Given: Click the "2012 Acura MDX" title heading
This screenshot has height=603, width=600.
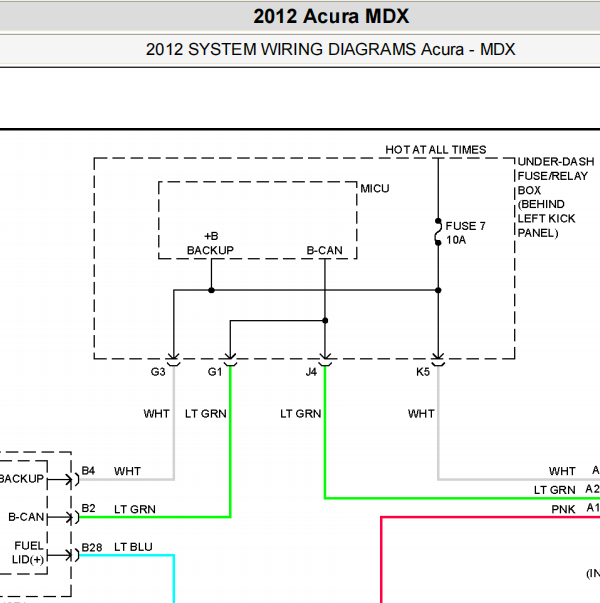Looking at the screenshot, I should (331, 16).
